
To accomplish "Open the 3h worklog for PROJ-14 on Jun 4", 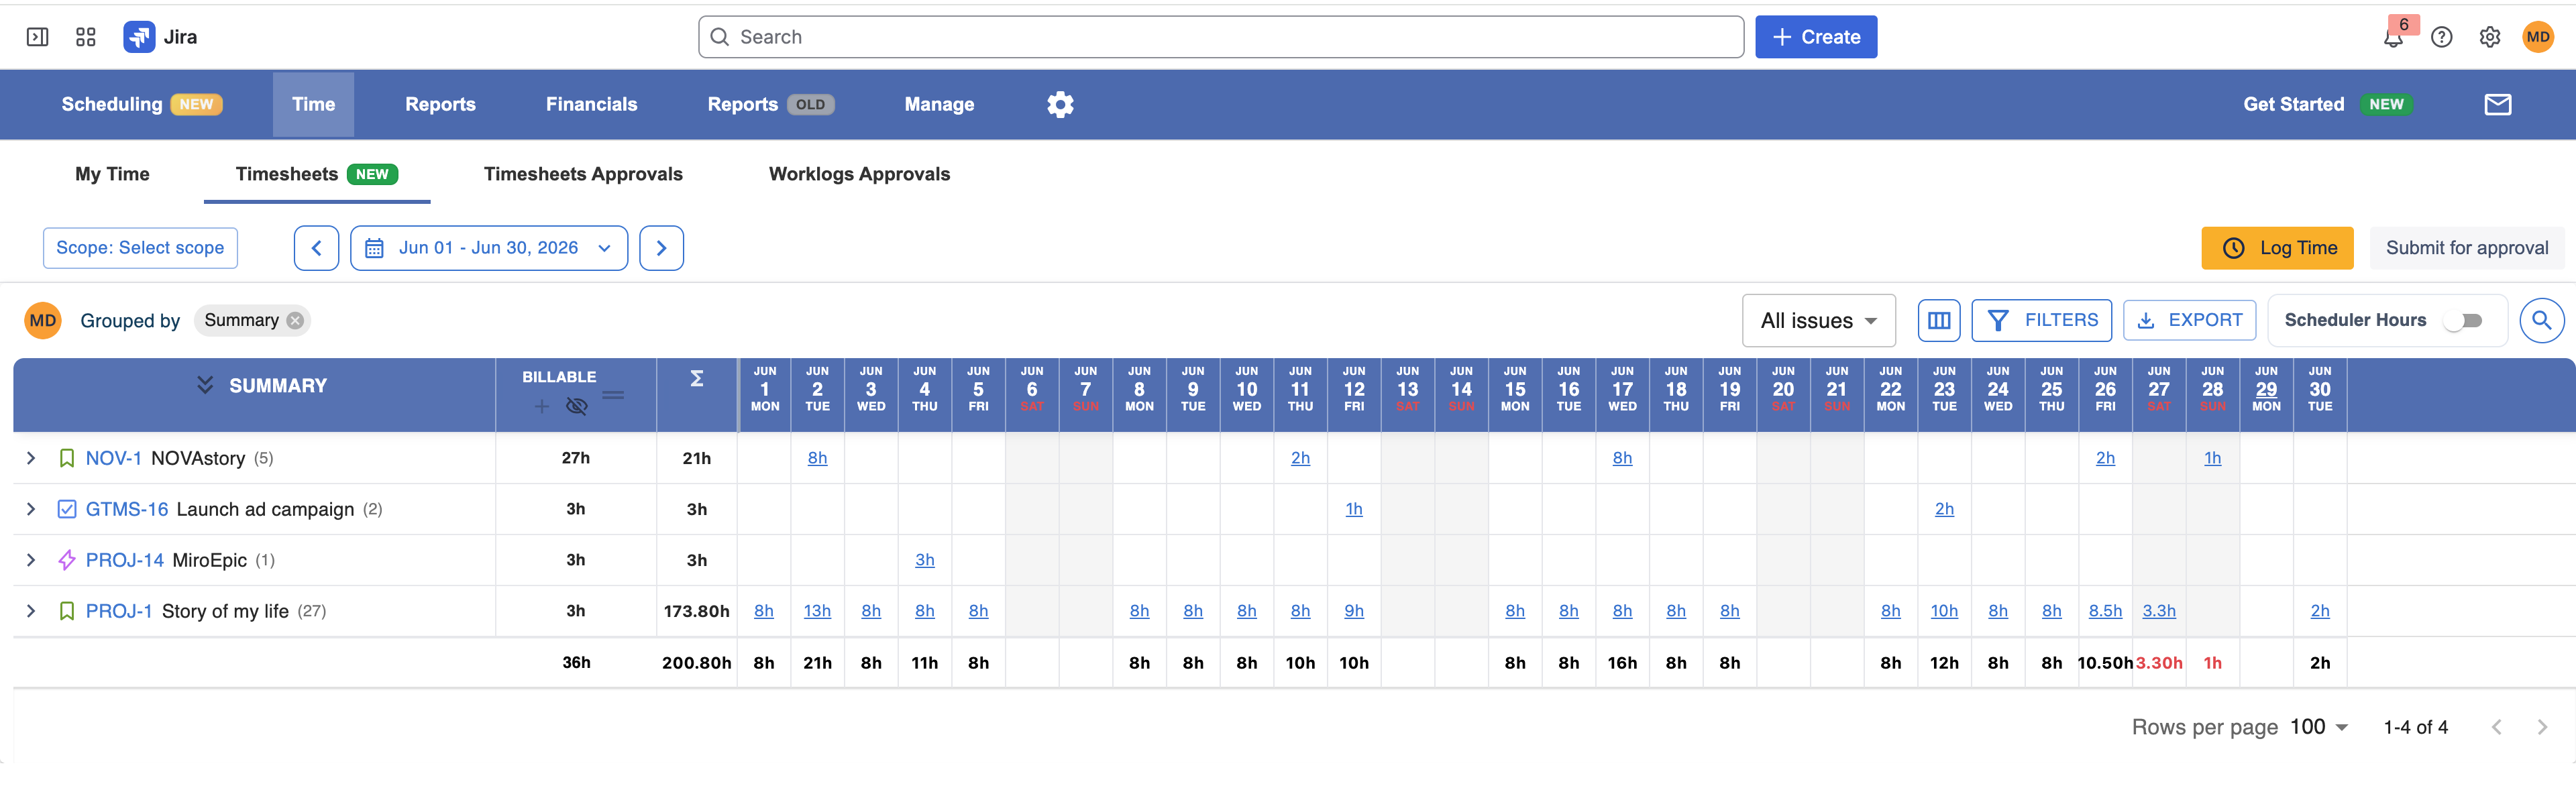I will 925,560.
